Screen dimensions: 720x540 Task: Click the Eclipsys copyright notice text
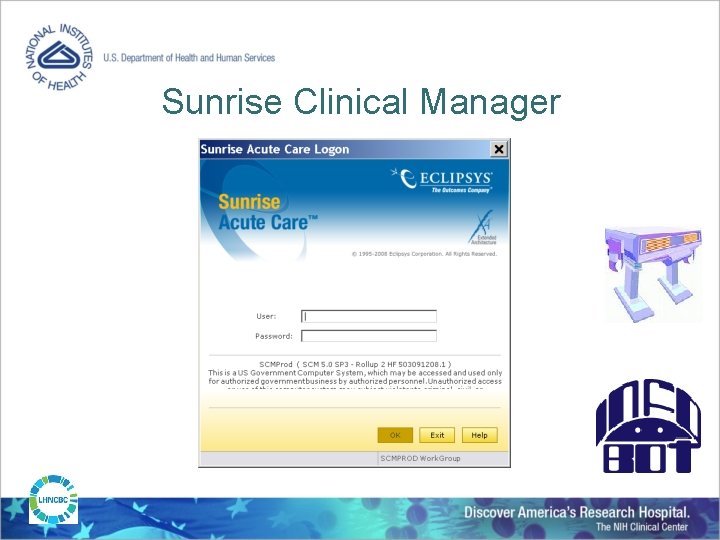(x=424, y=254)
